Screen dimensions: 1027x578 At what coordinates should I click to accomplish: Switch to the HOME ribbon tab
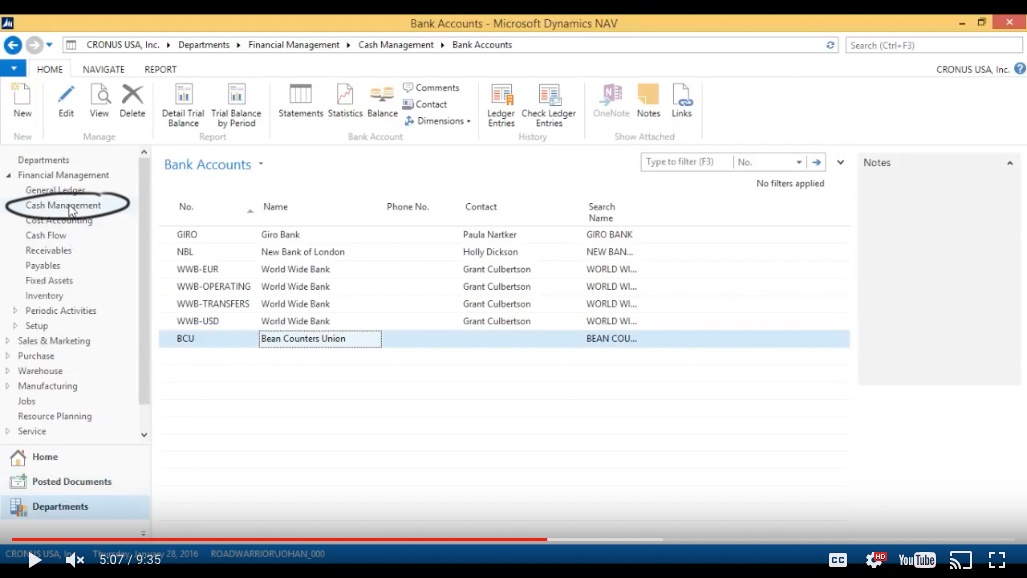pyautogui.click(x=50, y=69)
